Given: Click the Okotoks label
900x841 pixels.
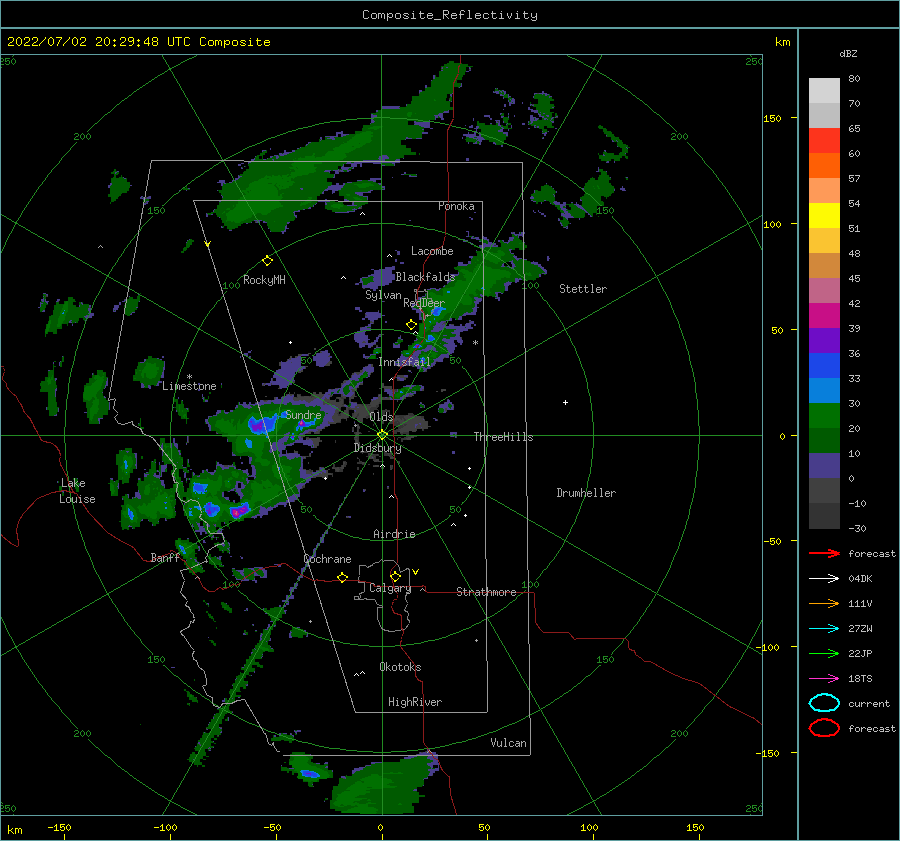Looking at the screenshot, I should (x=400, y=667).
